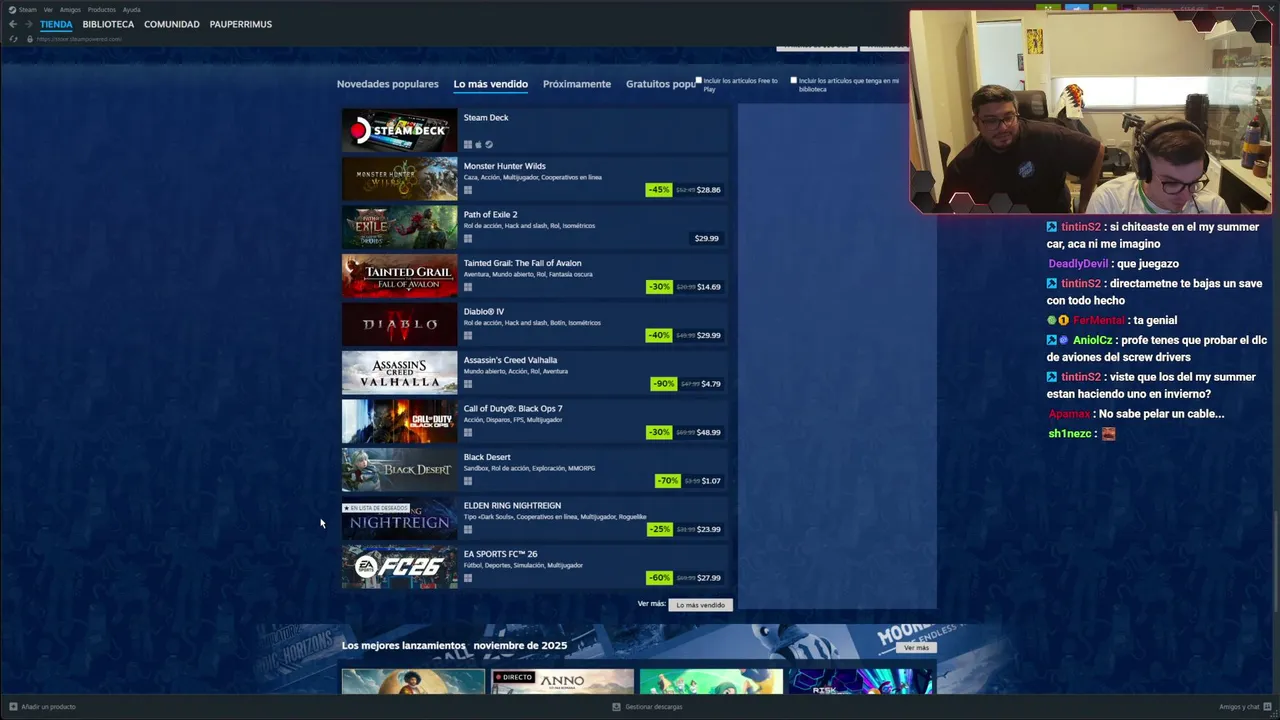Reload the store page
Viewport: 1280px width, 720px height.
13,39
